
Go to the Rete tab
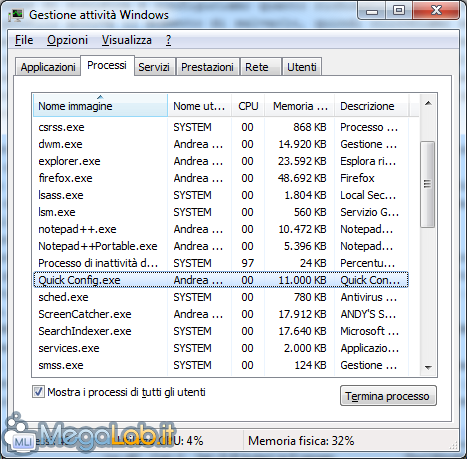pos(261,67)
